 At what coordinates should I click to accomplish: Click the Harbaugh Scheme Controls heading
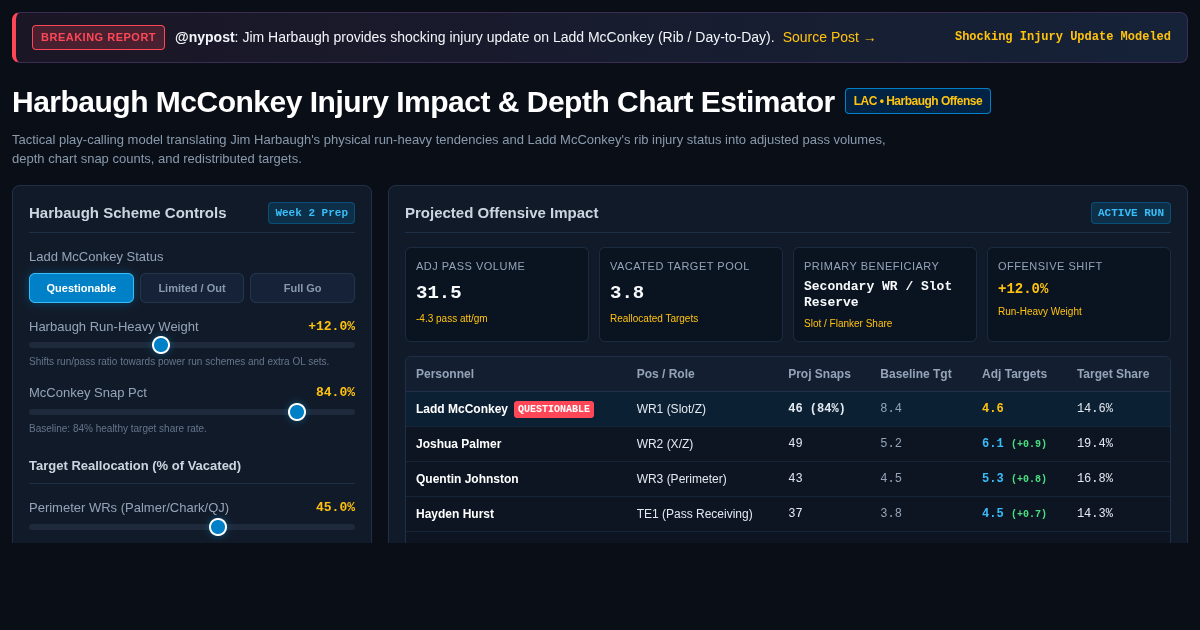128,212
